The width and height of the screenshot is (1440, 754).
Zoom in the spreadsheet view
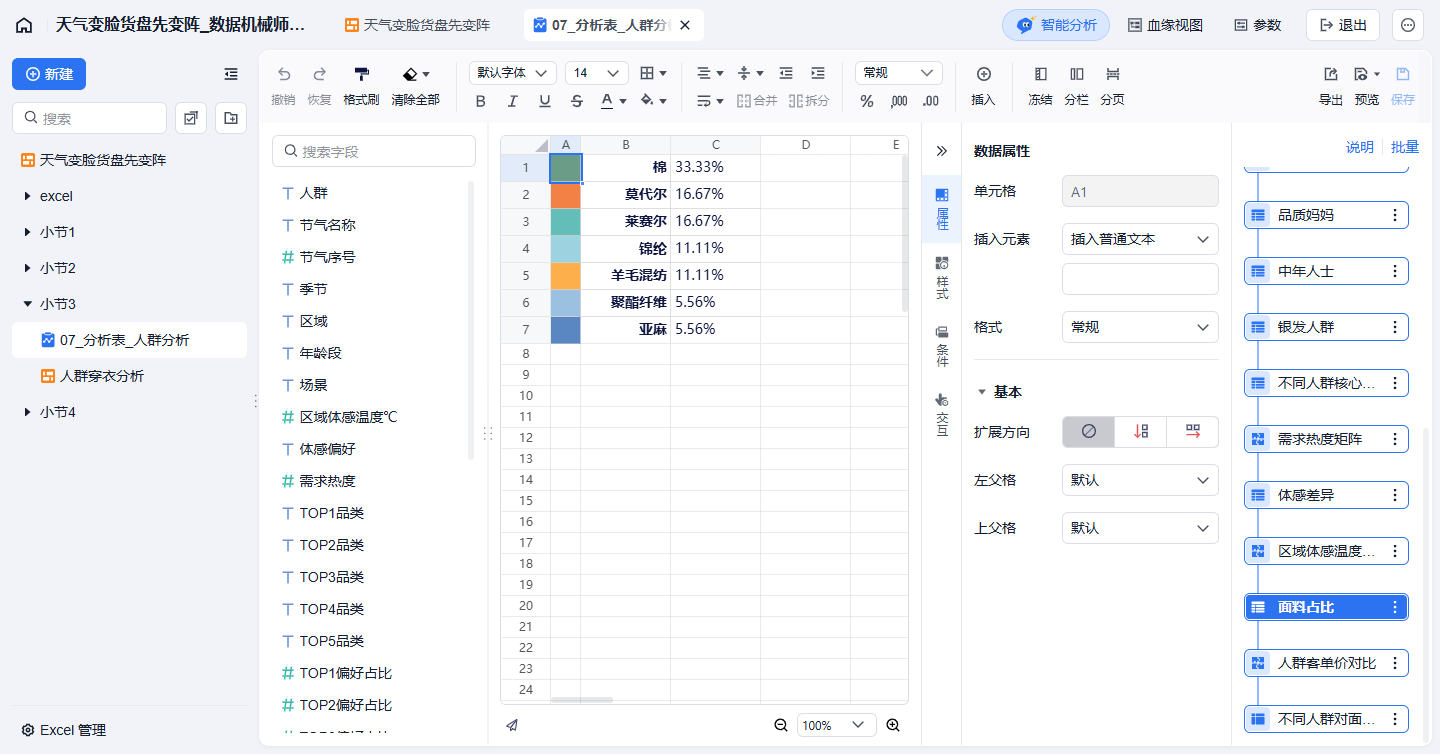point(893,725)
